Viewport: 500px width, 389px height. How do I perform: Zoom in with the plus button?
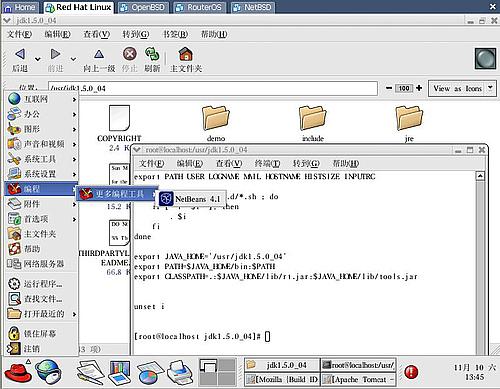[419, 88]
